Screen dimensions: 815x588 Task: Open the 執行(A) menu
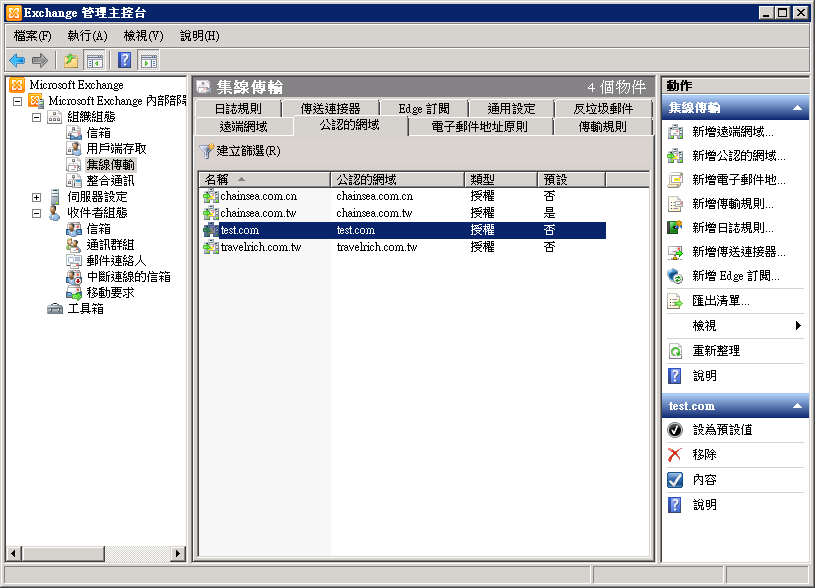87,36
